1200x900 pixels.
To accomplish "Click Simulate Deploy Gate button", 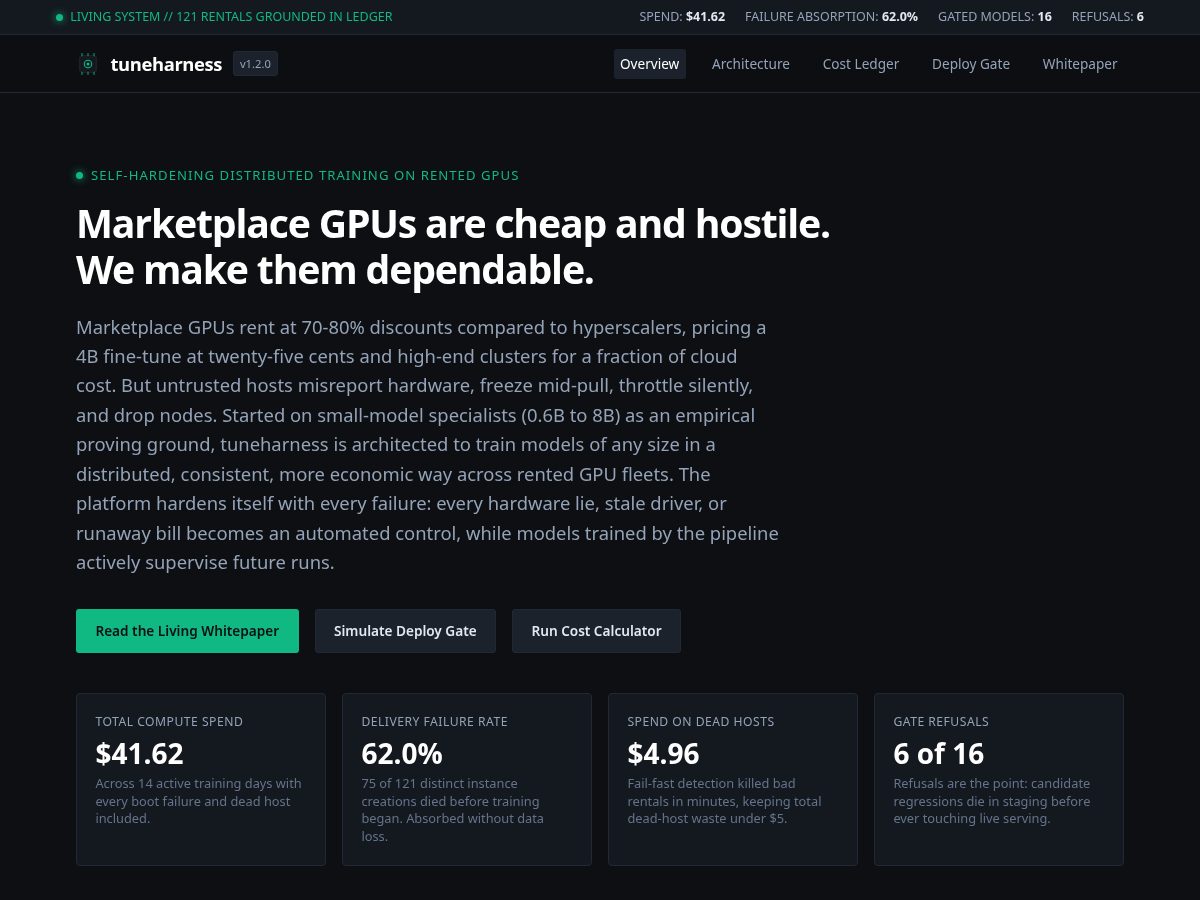I will click(x=405, y=631).
